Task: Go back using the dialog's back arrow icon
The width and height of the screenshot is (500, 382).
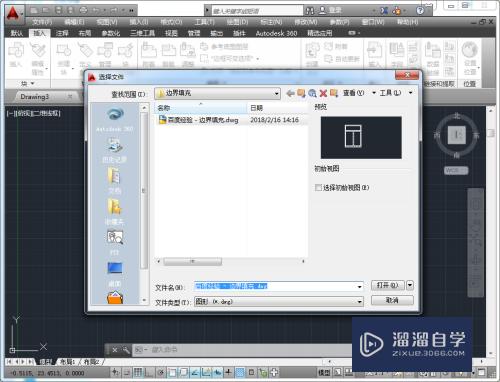Action: coord(290,93)
